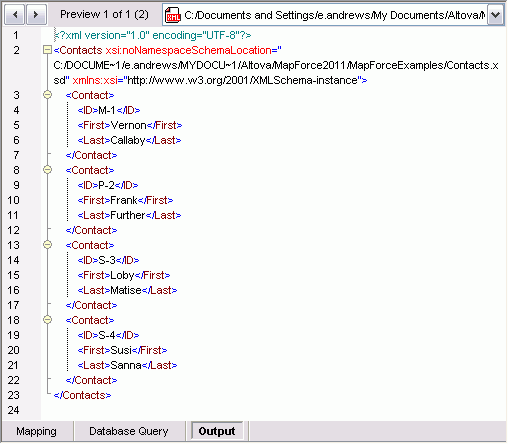508x444 pixels.
Task: Place cursor in the XML declaration line
Action: coord(153,35)
